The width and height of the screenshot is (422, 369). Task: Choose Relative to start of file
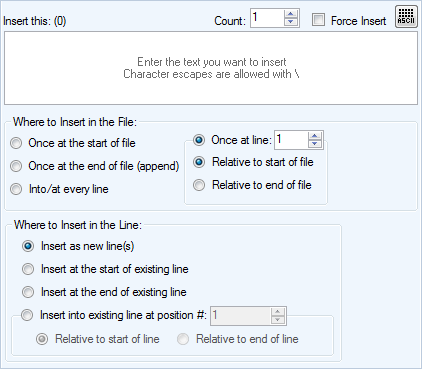pyautogui.click(x=253, y=162)
